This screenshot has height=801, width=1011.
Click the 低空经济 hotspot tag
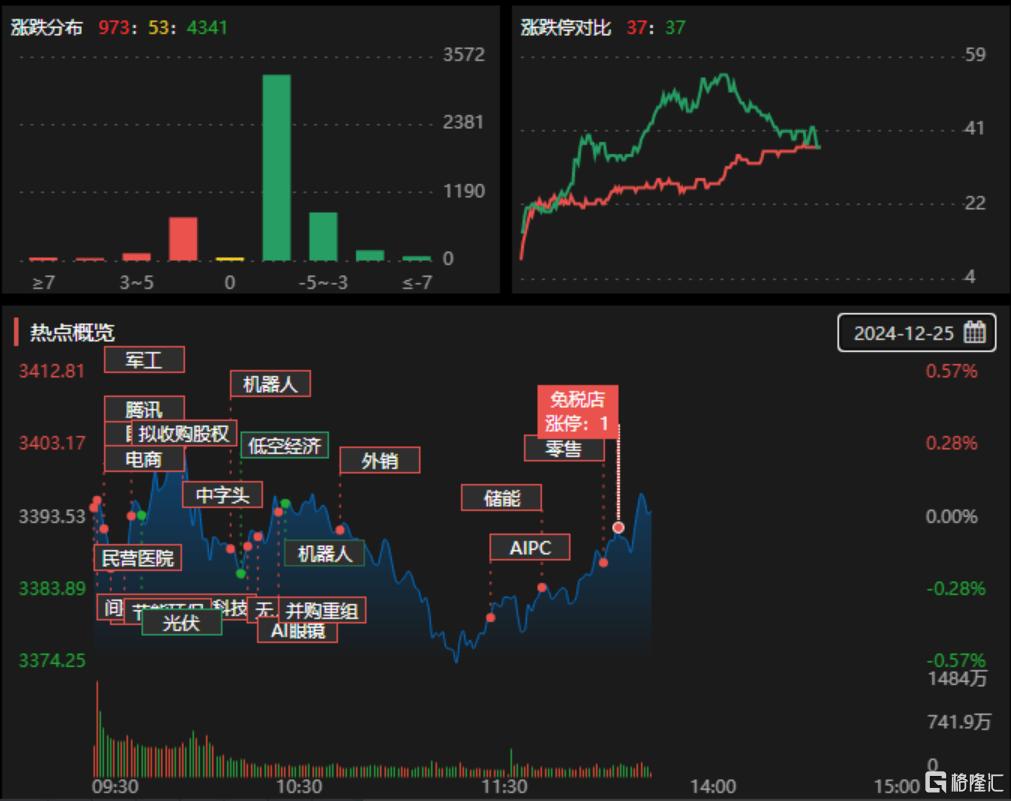tap(284, 445)
